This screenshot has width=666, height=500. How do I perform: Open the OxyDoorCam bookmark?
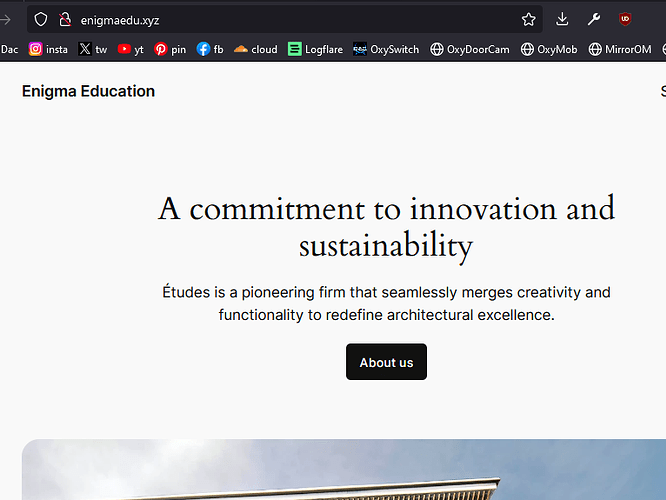469,49
